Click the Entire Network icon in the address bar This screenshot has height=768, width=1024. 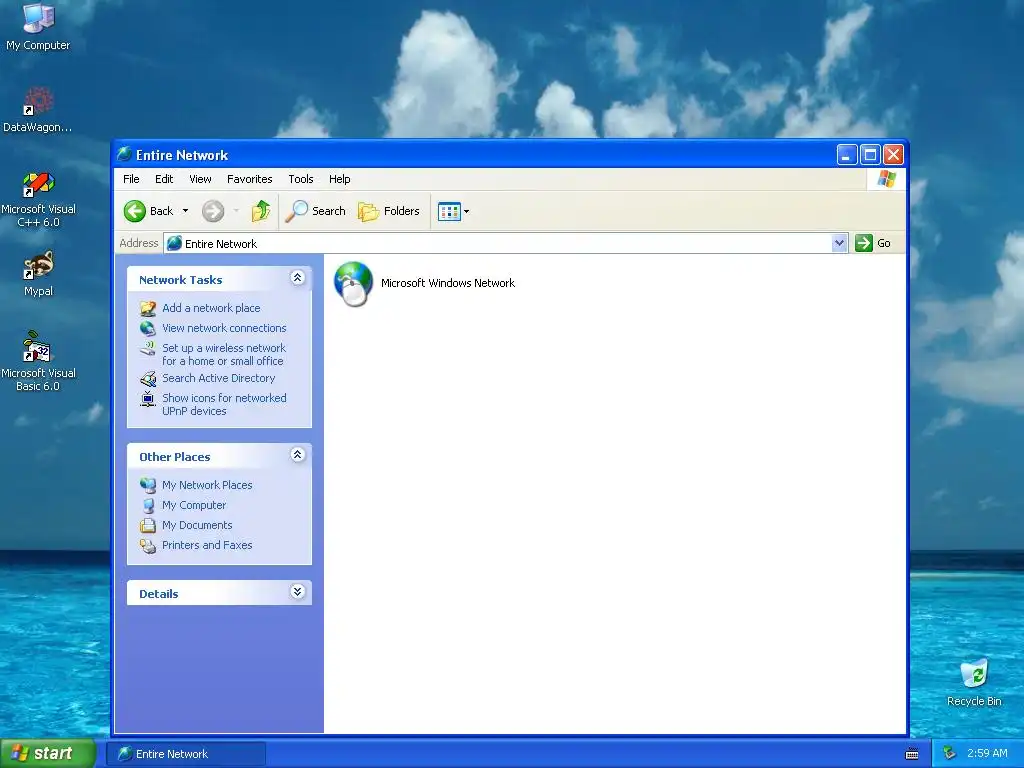pyautogui.click(x=174, y=244)
